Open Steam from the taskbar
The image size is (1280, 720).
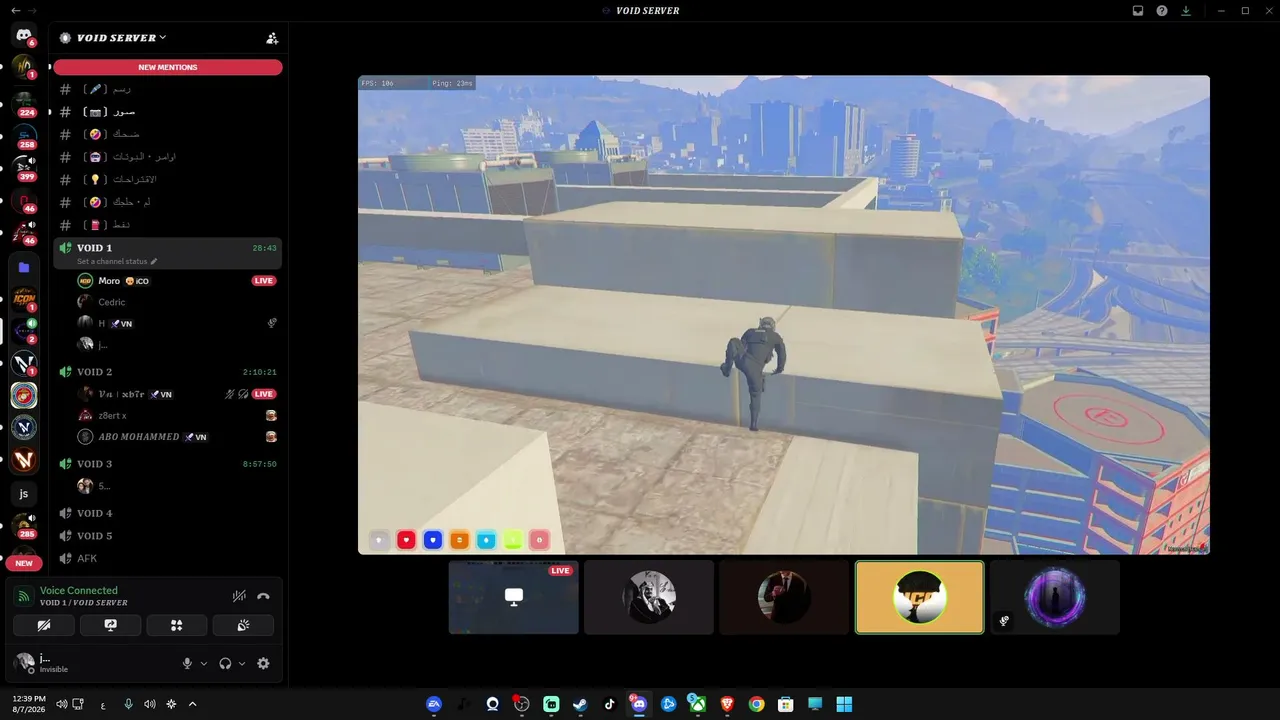pos(580,704)
